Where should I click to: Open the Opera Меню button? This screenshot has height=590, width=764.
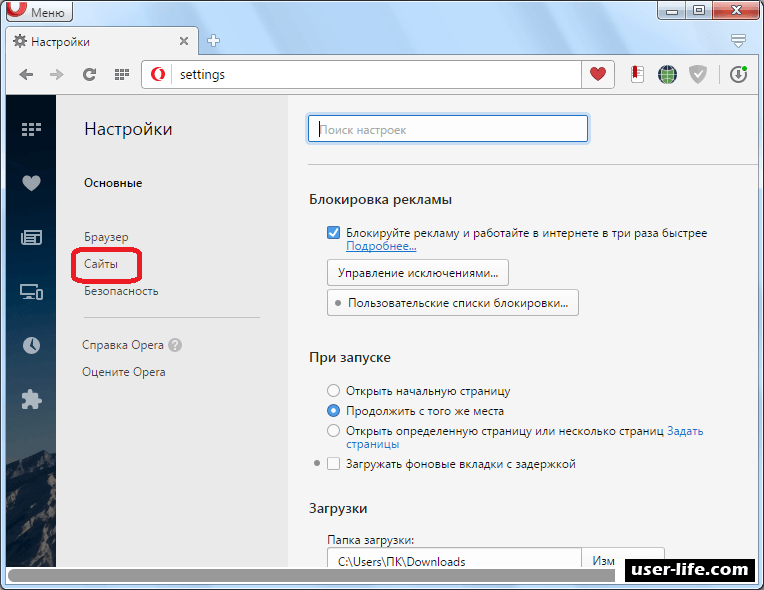pos(39,11)
